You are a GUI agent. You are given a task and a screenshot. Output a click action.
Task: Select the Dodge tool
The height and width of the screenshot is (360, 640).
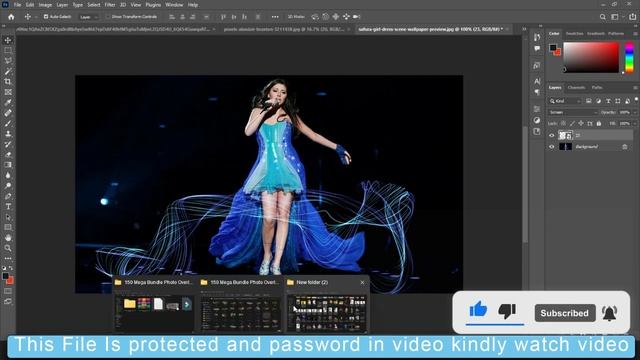8,186
